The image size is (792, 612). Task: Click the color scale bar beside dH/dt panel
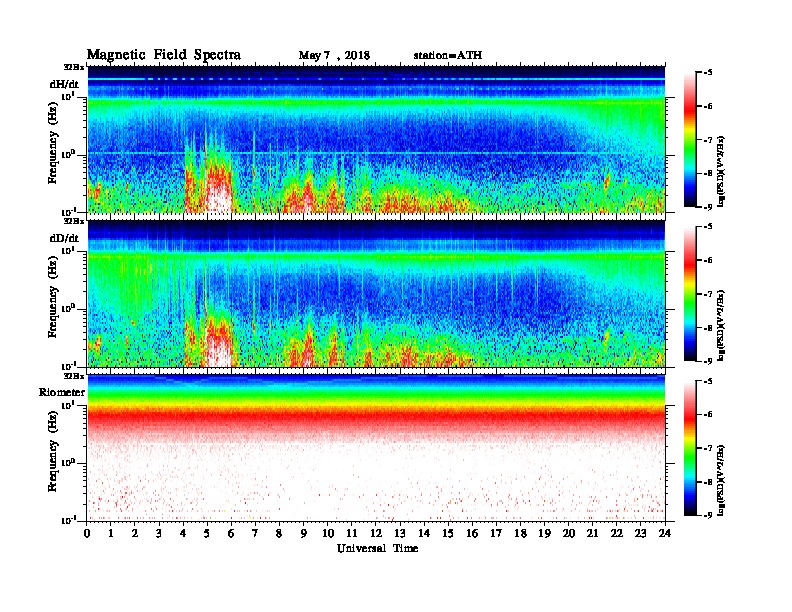[x=690, y=139]
